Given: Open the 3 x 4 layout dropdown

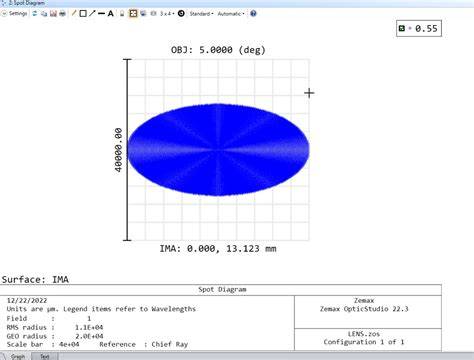Looking at the screenshot, I should point(167,14).
